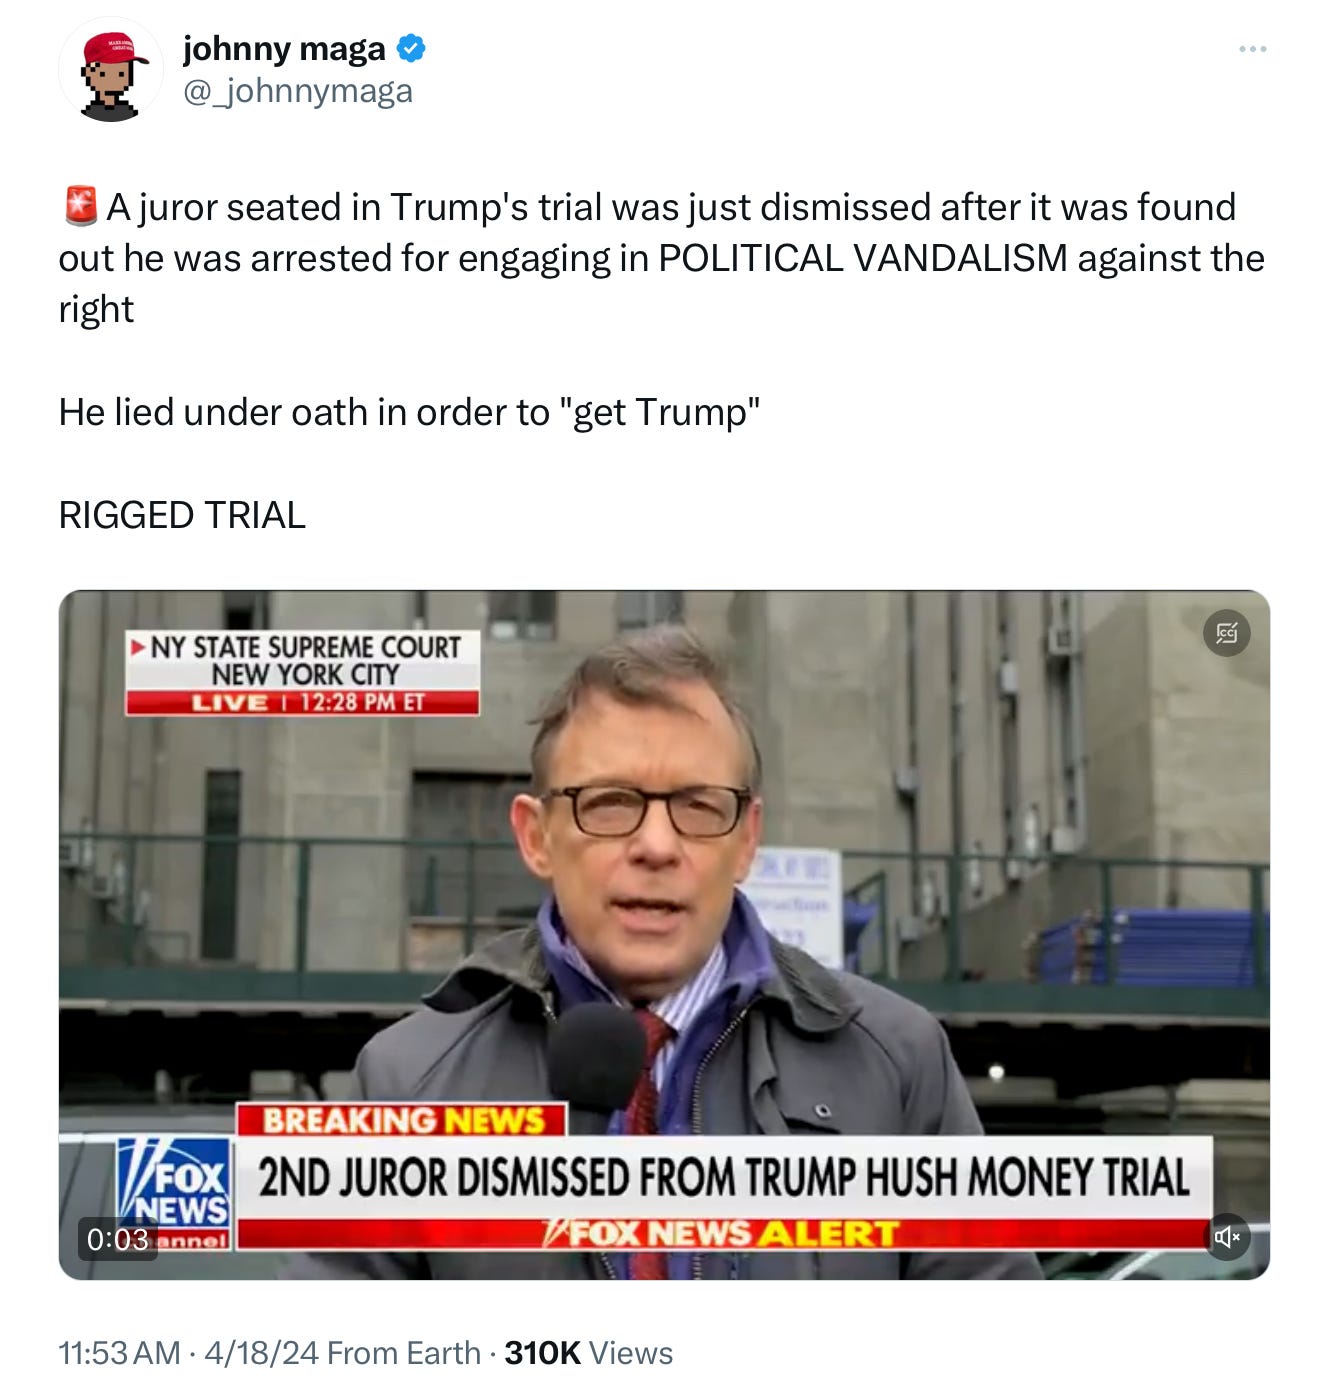Click the BREAKING NEWS red banner

402,1119
